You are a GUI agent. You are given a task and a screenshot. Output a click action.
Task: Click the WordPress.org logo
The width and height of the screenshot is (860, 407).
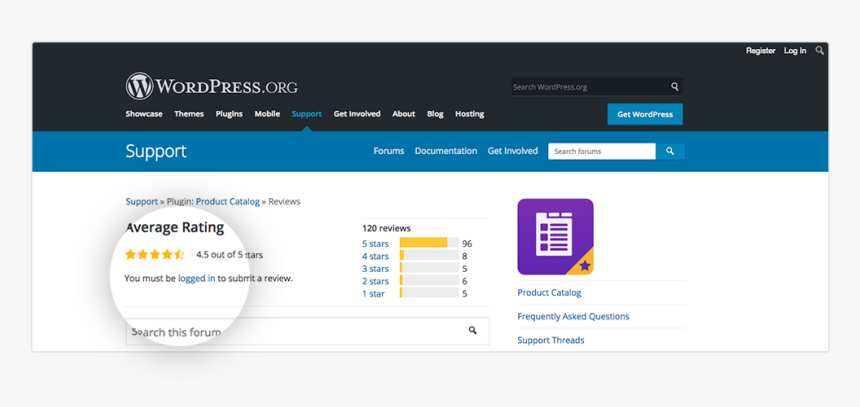coord(211,86)
